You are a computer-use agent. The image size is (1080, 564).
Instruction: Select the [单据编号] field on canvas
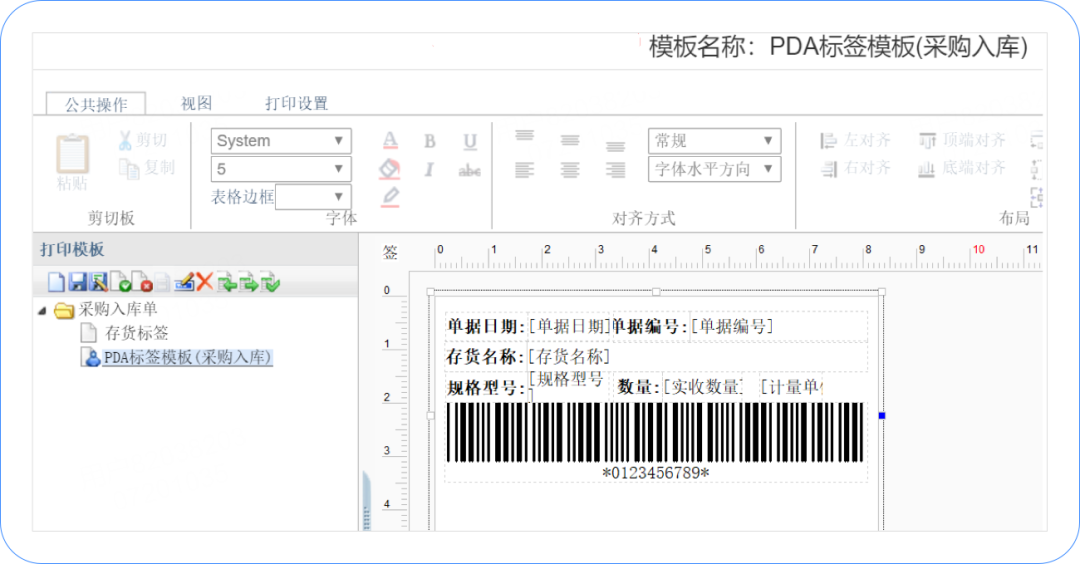pyautogui.click(x=732, y=326)
